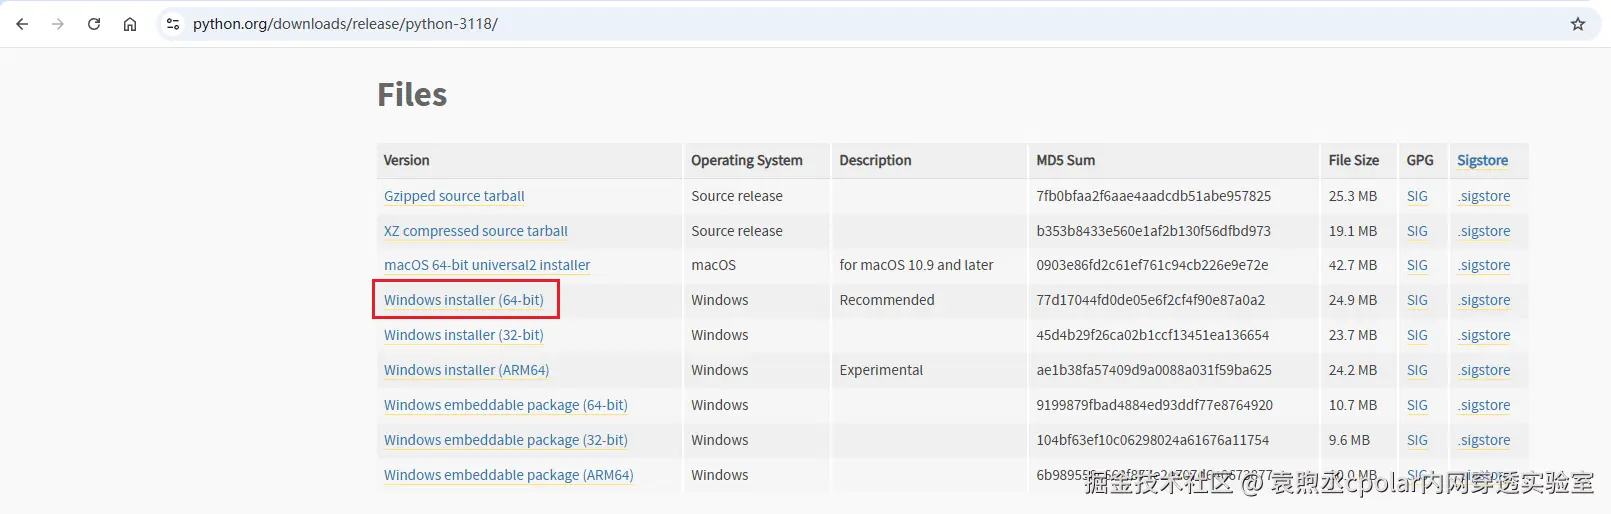View site information icon in address bar
The height and width of the screenshot is (514, 1611).
pyautogui.click(x=173, y=24)
